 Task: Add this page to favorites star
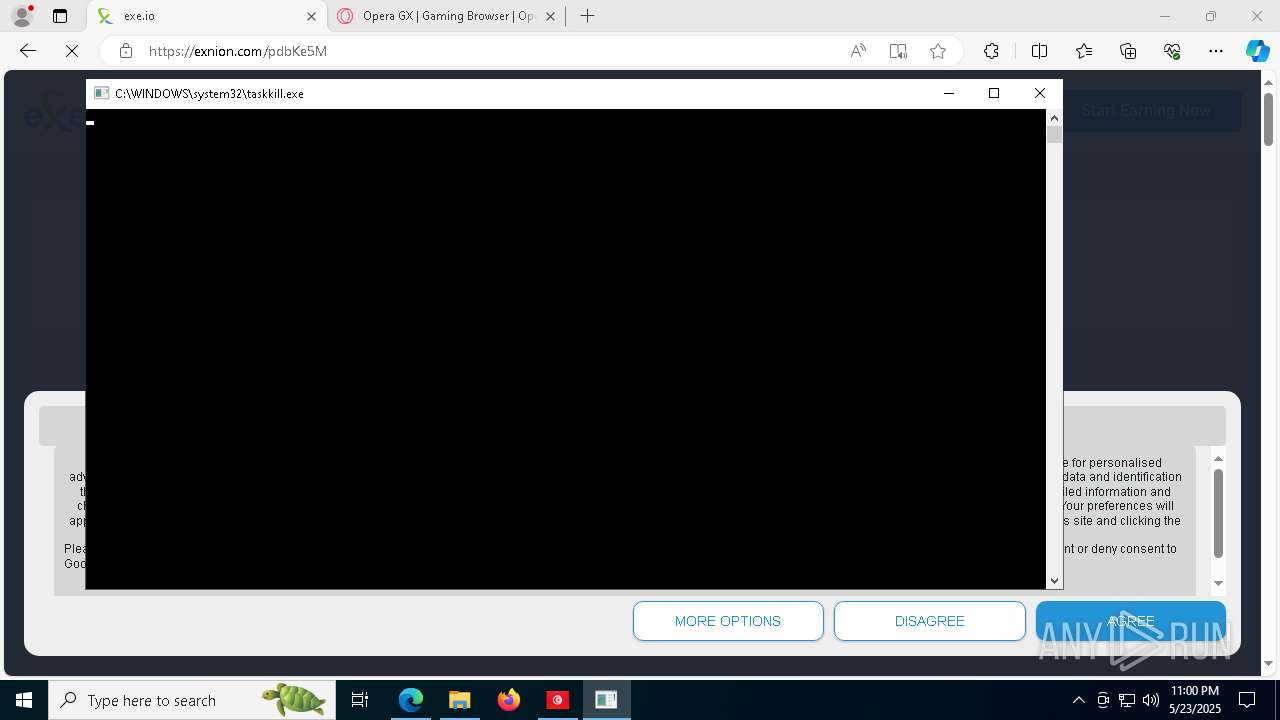[938, 51]
